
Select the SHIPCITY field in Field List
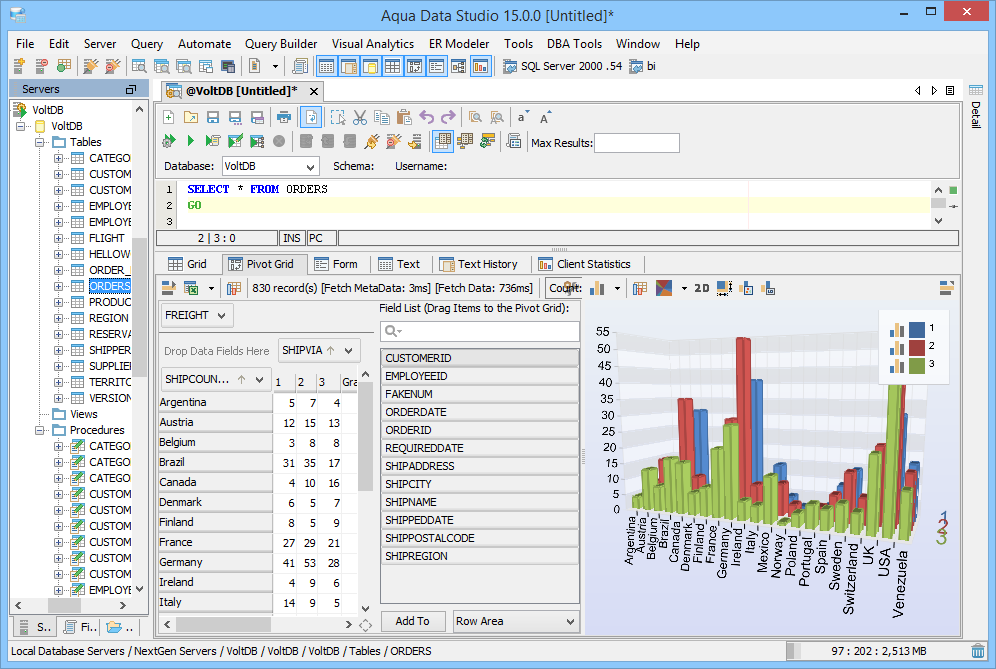(x=480, y=484)
